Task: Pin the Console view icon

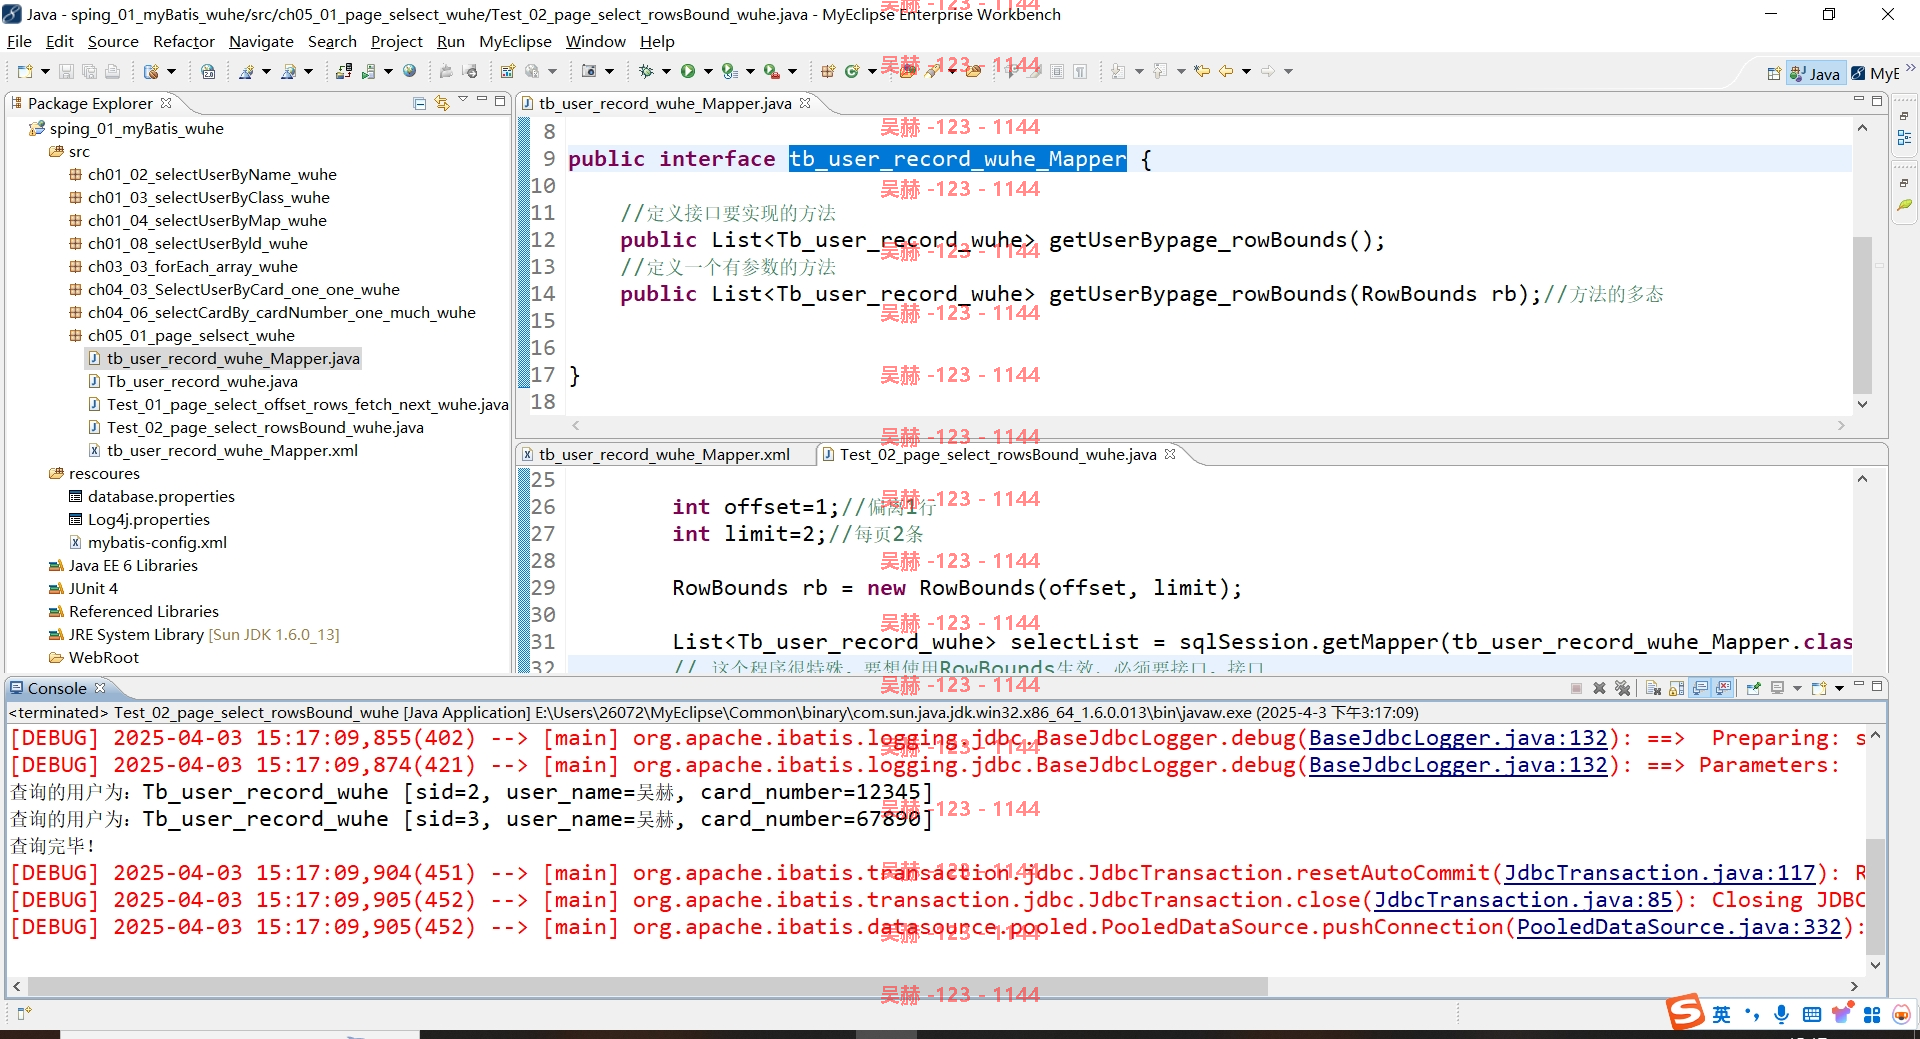Action: 1753,688
